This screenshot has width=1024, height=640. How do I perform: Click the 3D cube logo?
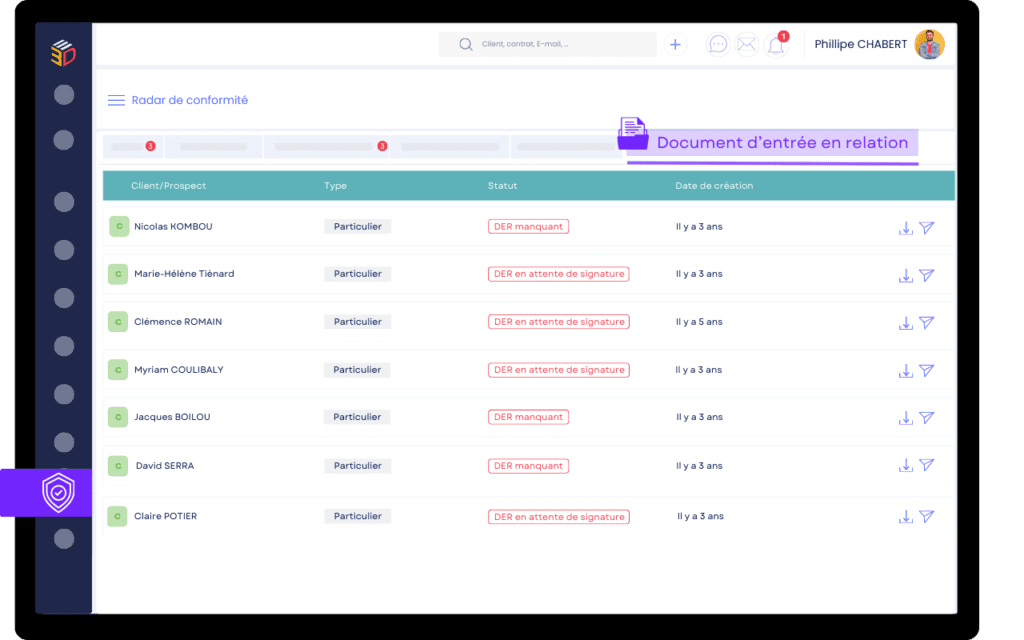tap(63, 54)
